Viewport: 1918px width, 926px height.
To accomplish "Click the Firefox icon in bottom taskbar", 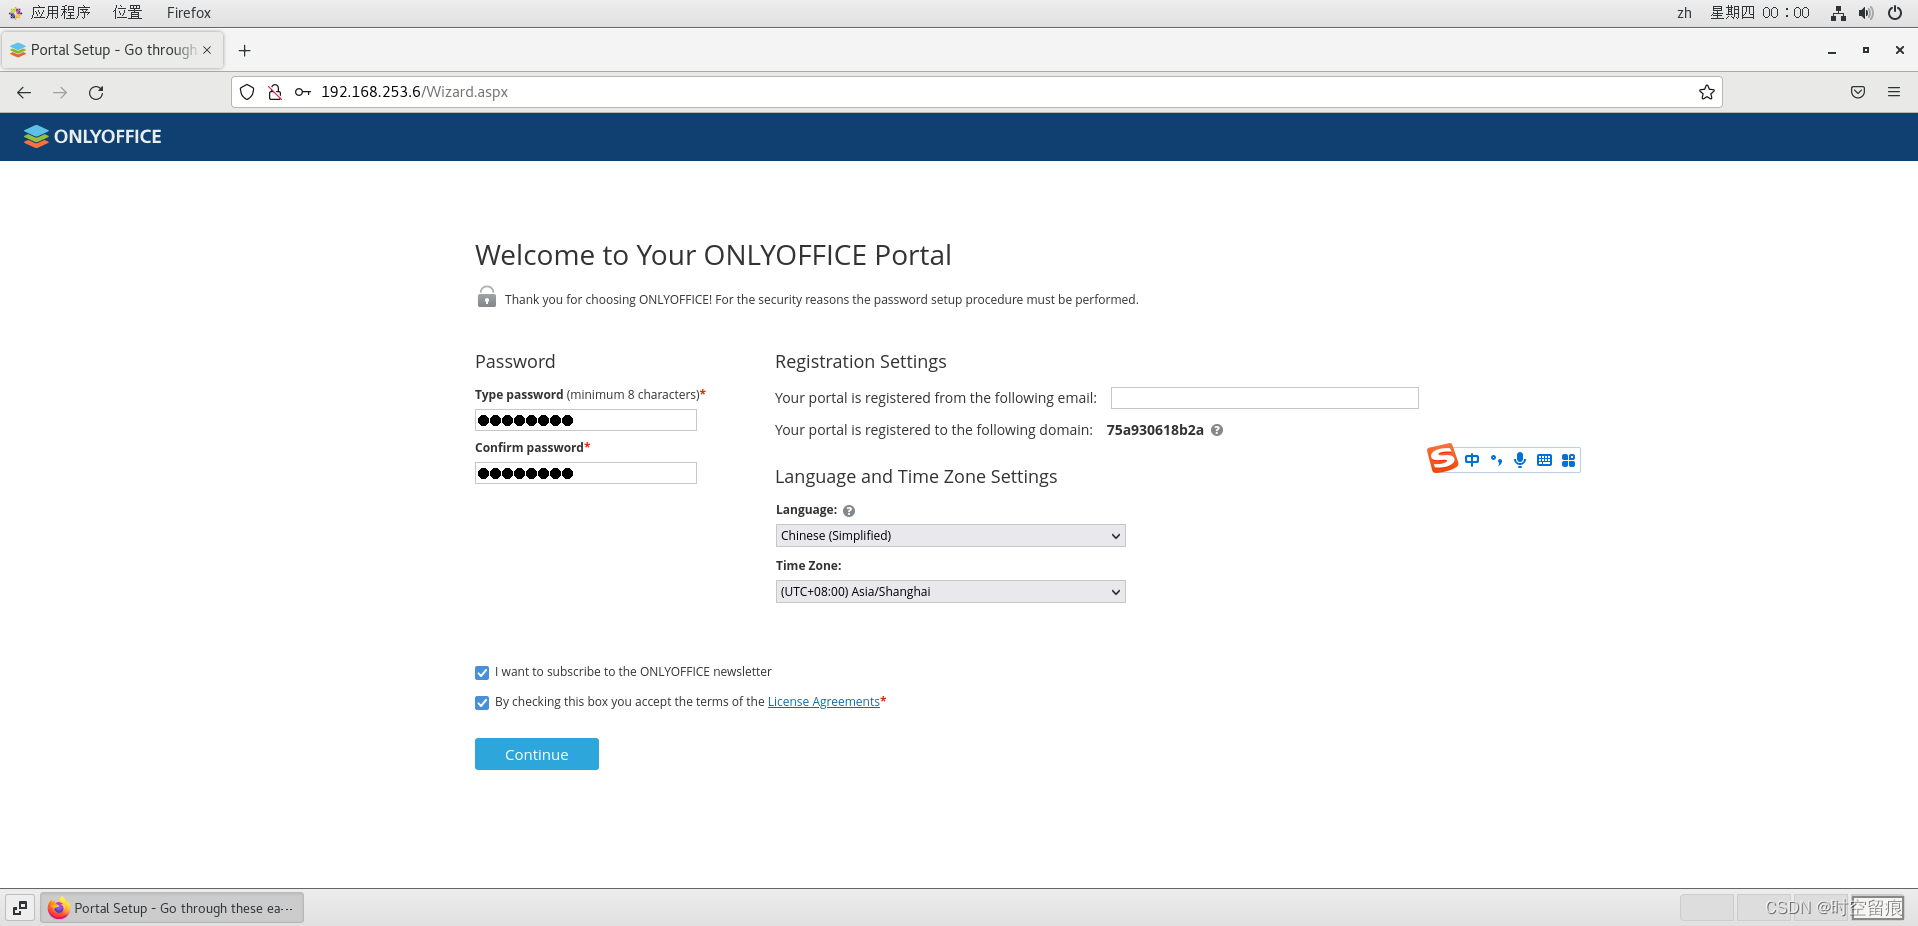I will pos(58,908).
